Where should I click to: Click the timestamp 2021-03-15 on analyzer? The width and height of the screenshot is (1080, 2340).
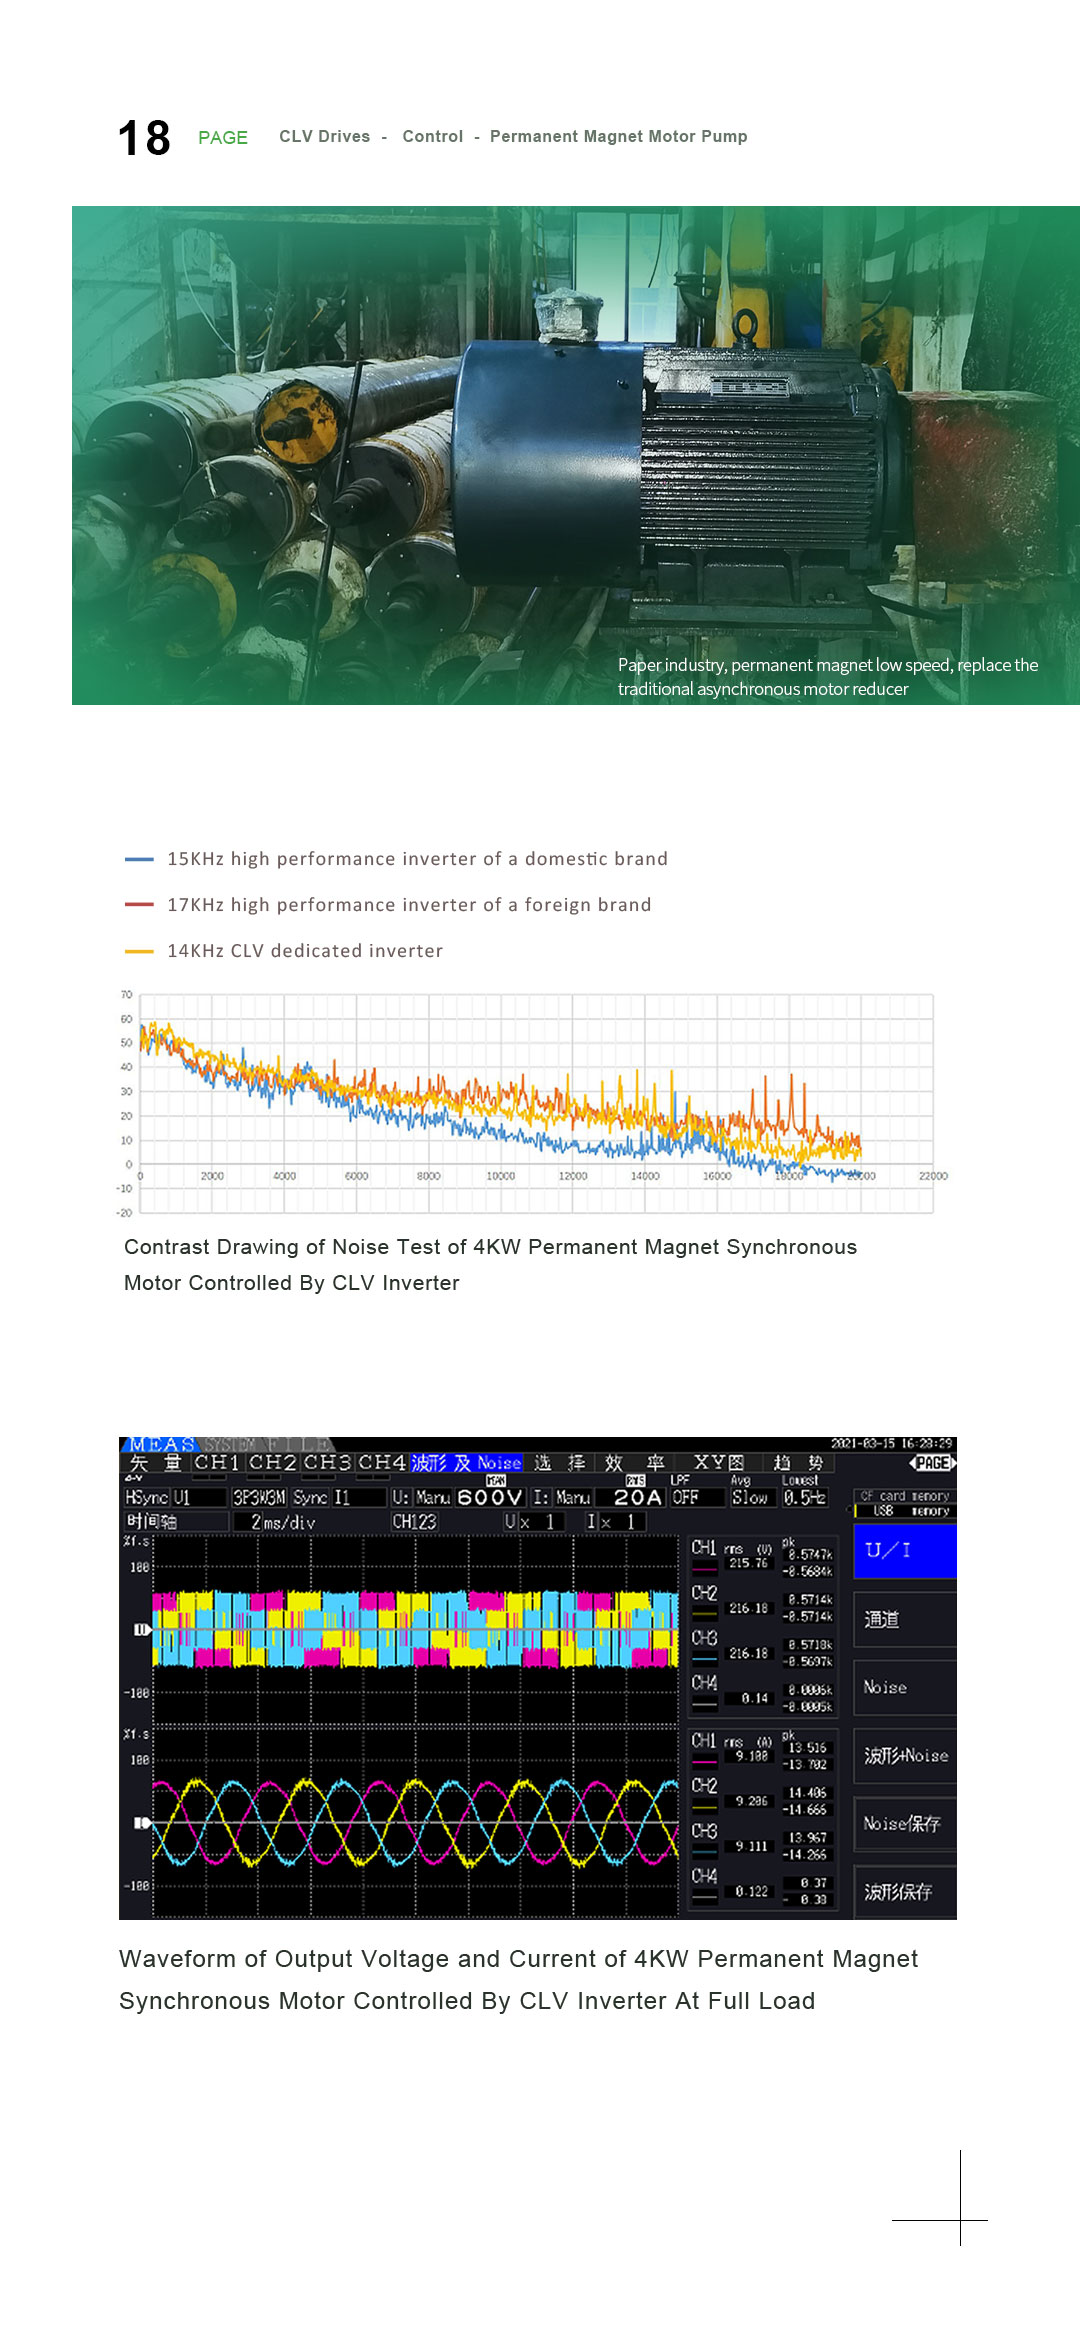pos(891,1444)
